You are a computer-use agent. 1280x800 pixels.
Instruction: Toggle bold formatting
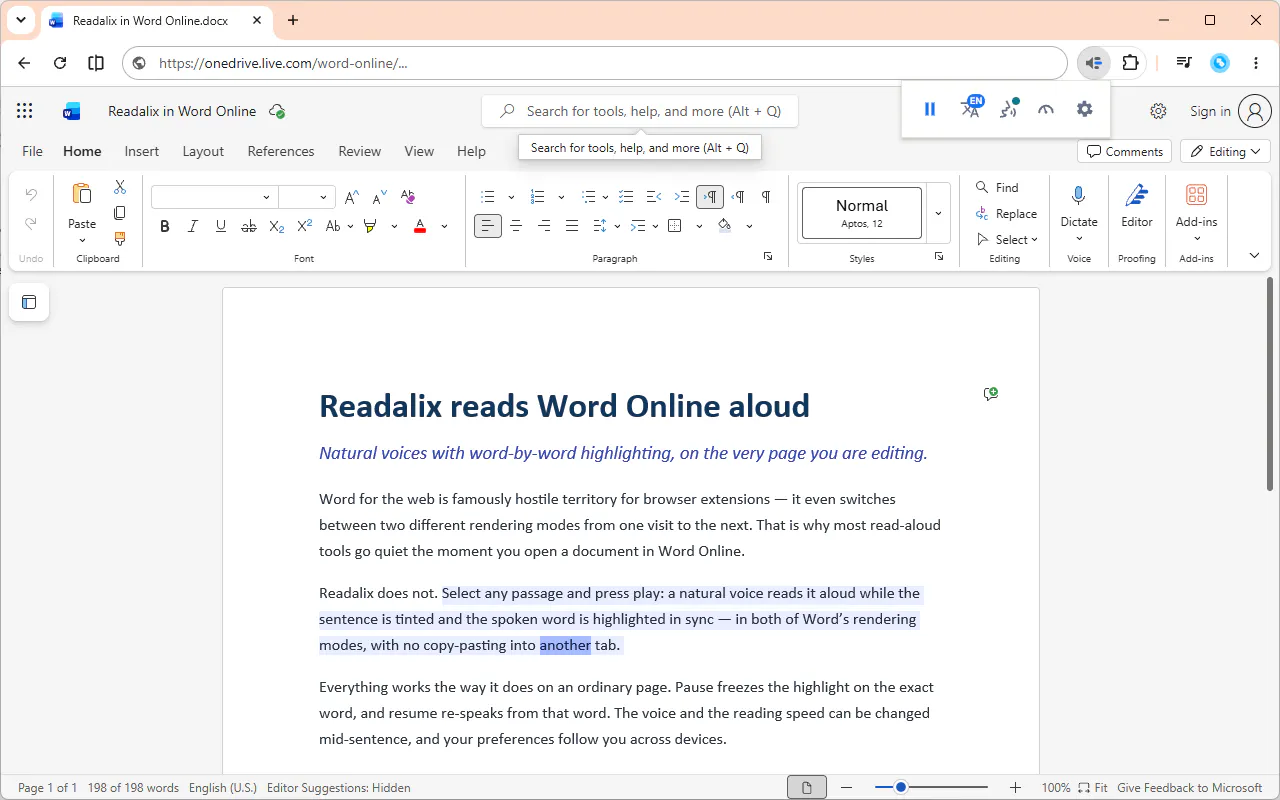165,226
